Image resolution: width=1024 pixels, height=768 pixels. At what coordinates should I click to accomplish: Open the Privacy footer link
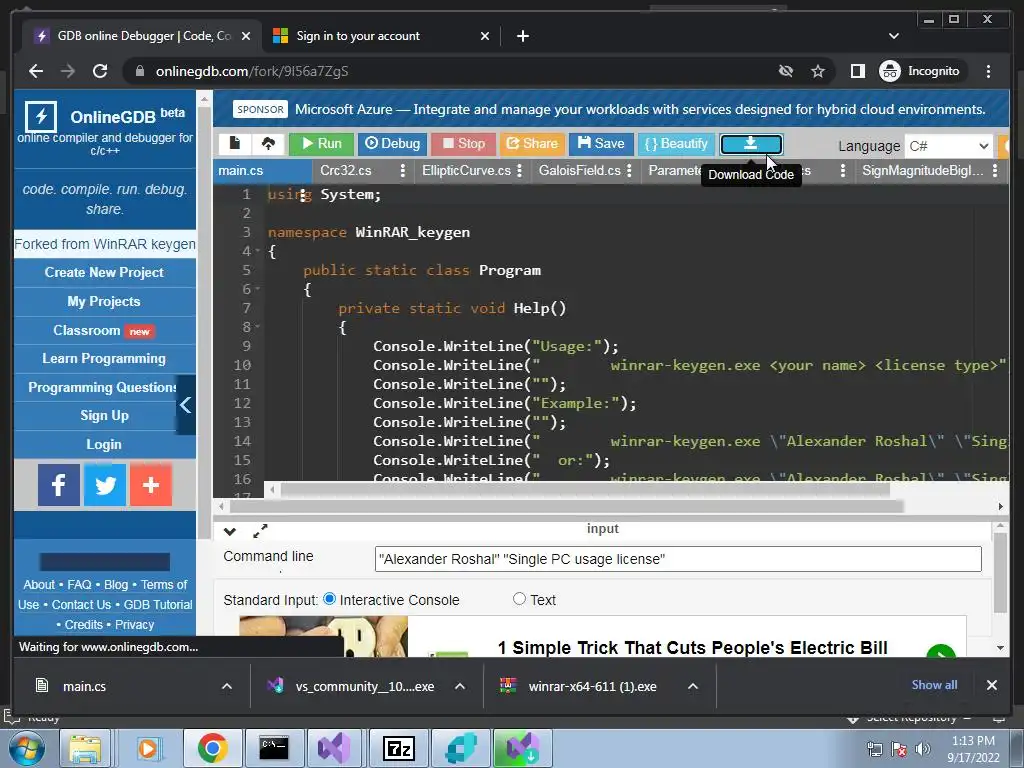pos(135,624)
